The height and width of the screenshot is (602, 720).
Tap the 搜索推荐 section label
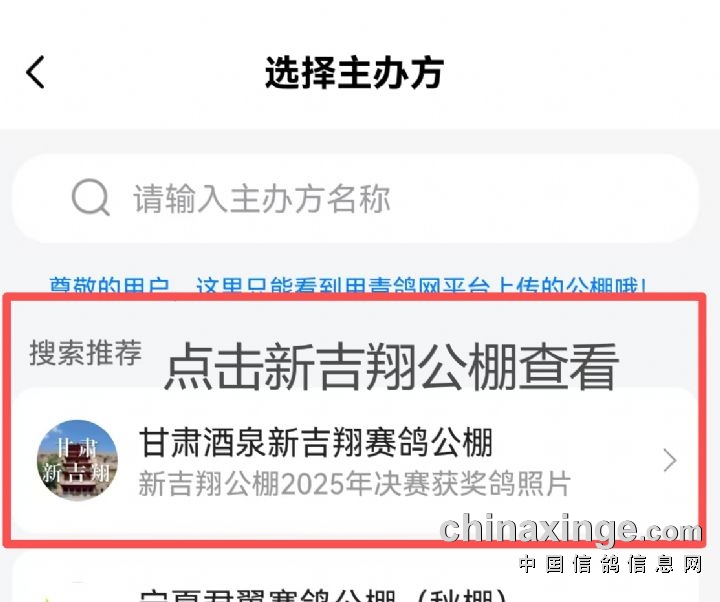[x=85, y=353]
